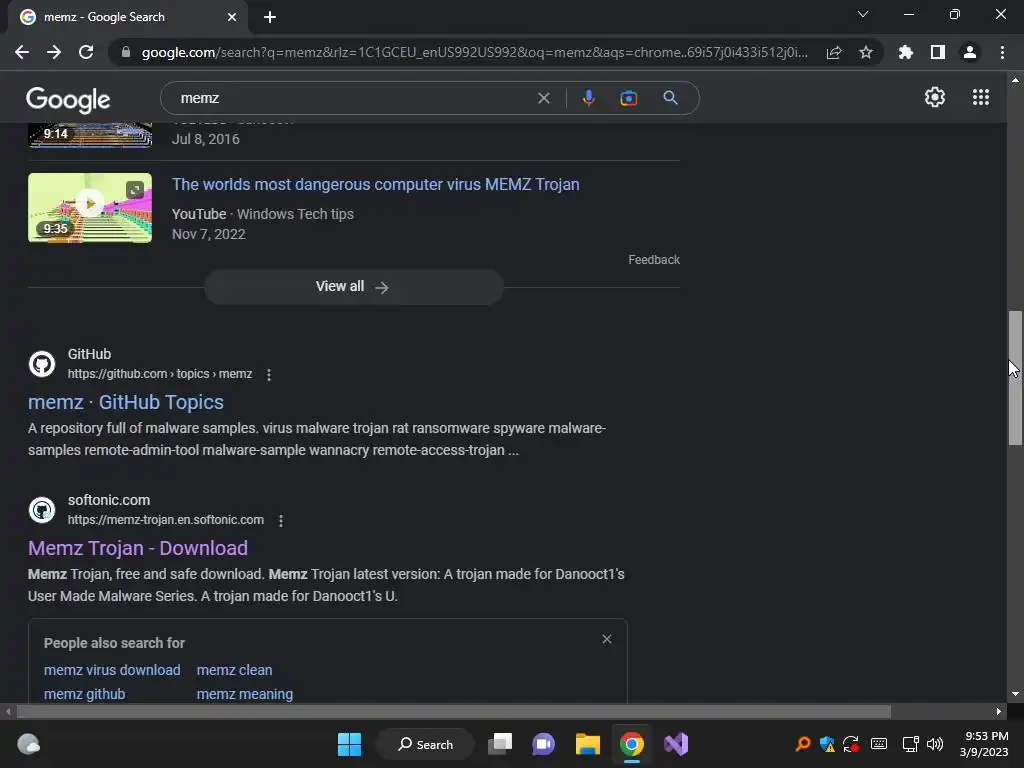Screen dimensions: 1024x768
Task: Reload the Google search page
Action: tap(86, 52)
